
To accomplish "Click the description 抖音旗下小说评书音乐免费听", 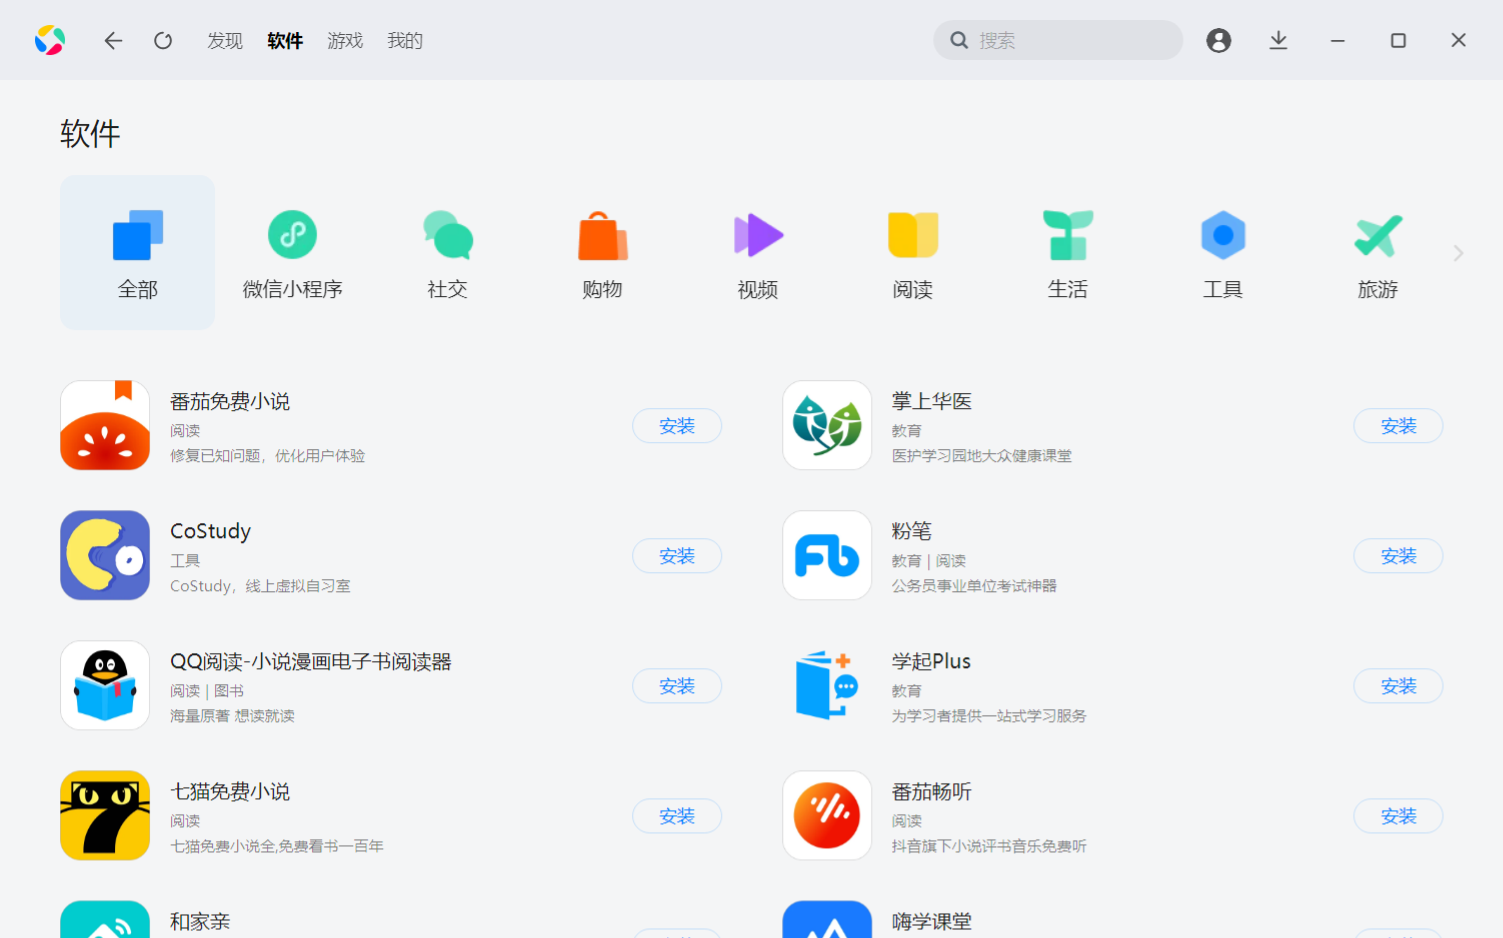I will (x=989, y=846).
